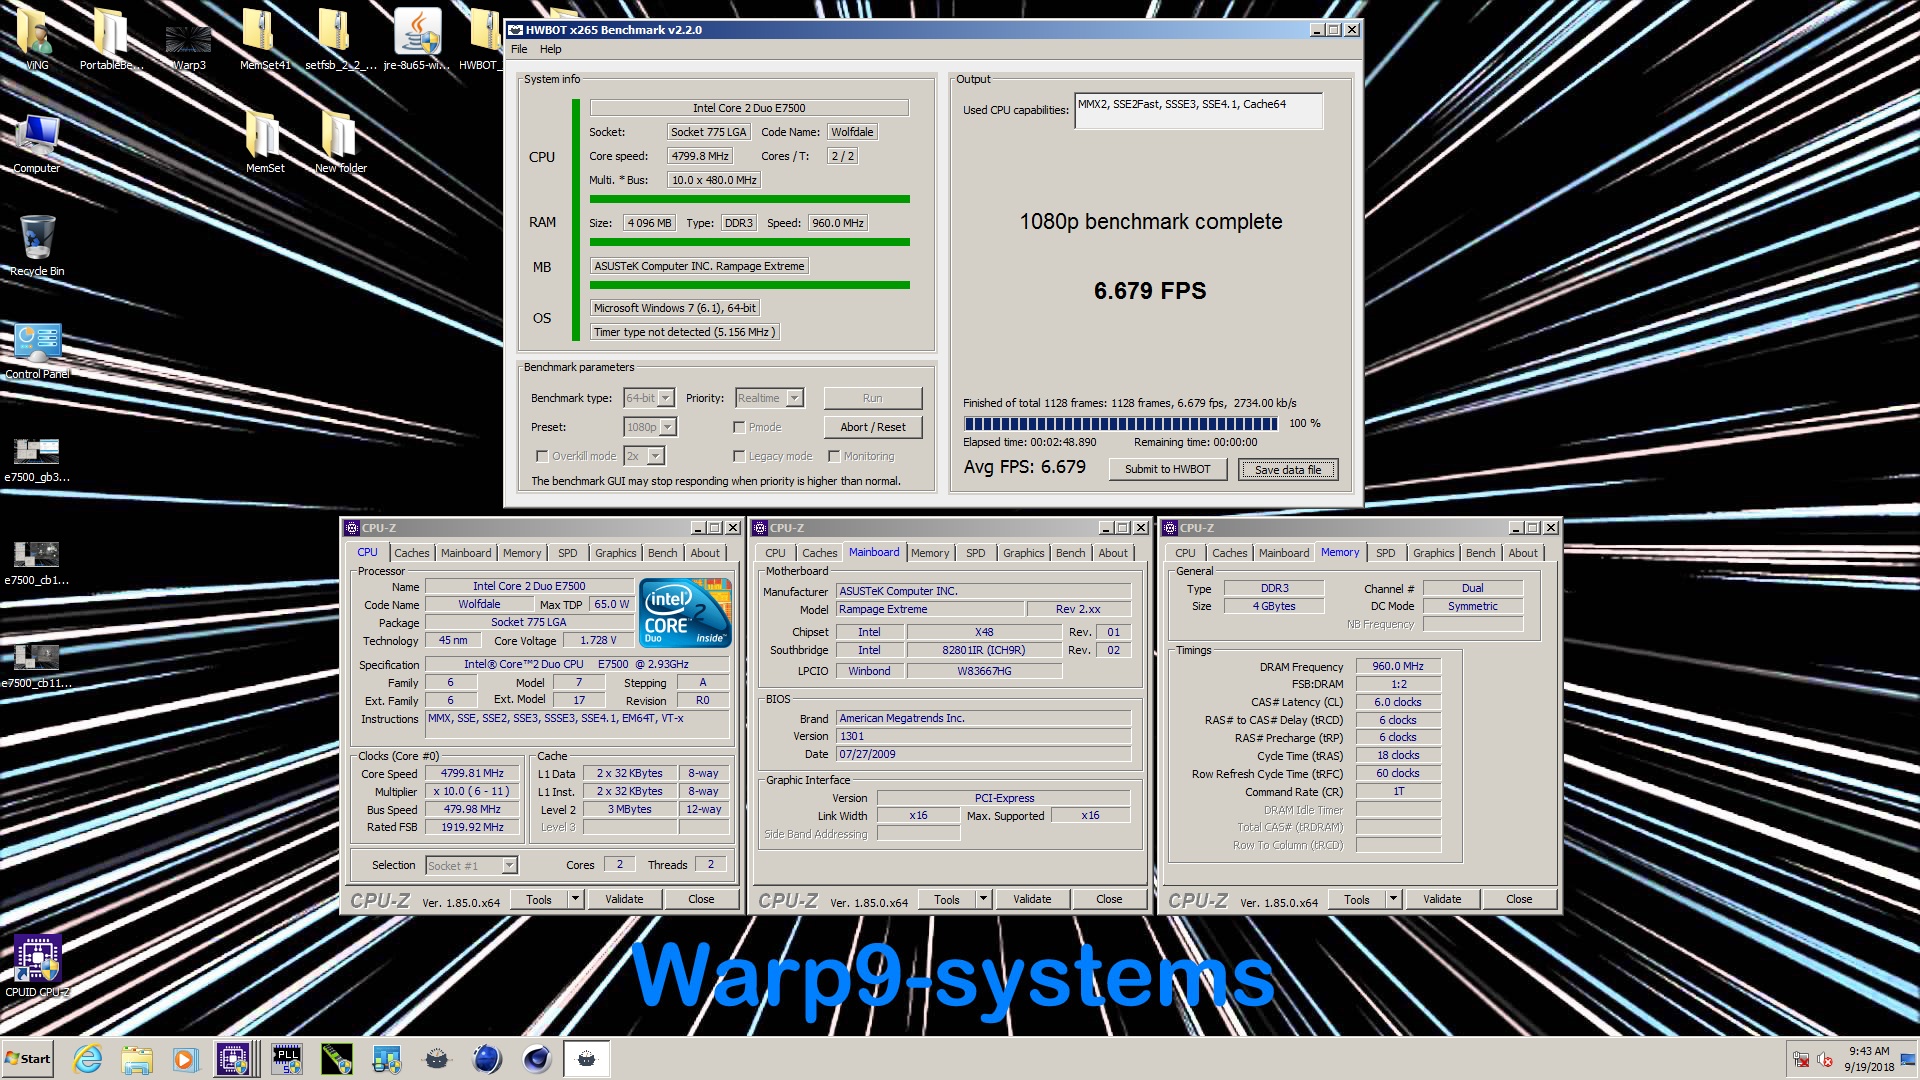Viewport: 1920px width, 1080px height.
Task: Switch to the PLL SetFSB taskbar icon
Action: [287, 1059]
